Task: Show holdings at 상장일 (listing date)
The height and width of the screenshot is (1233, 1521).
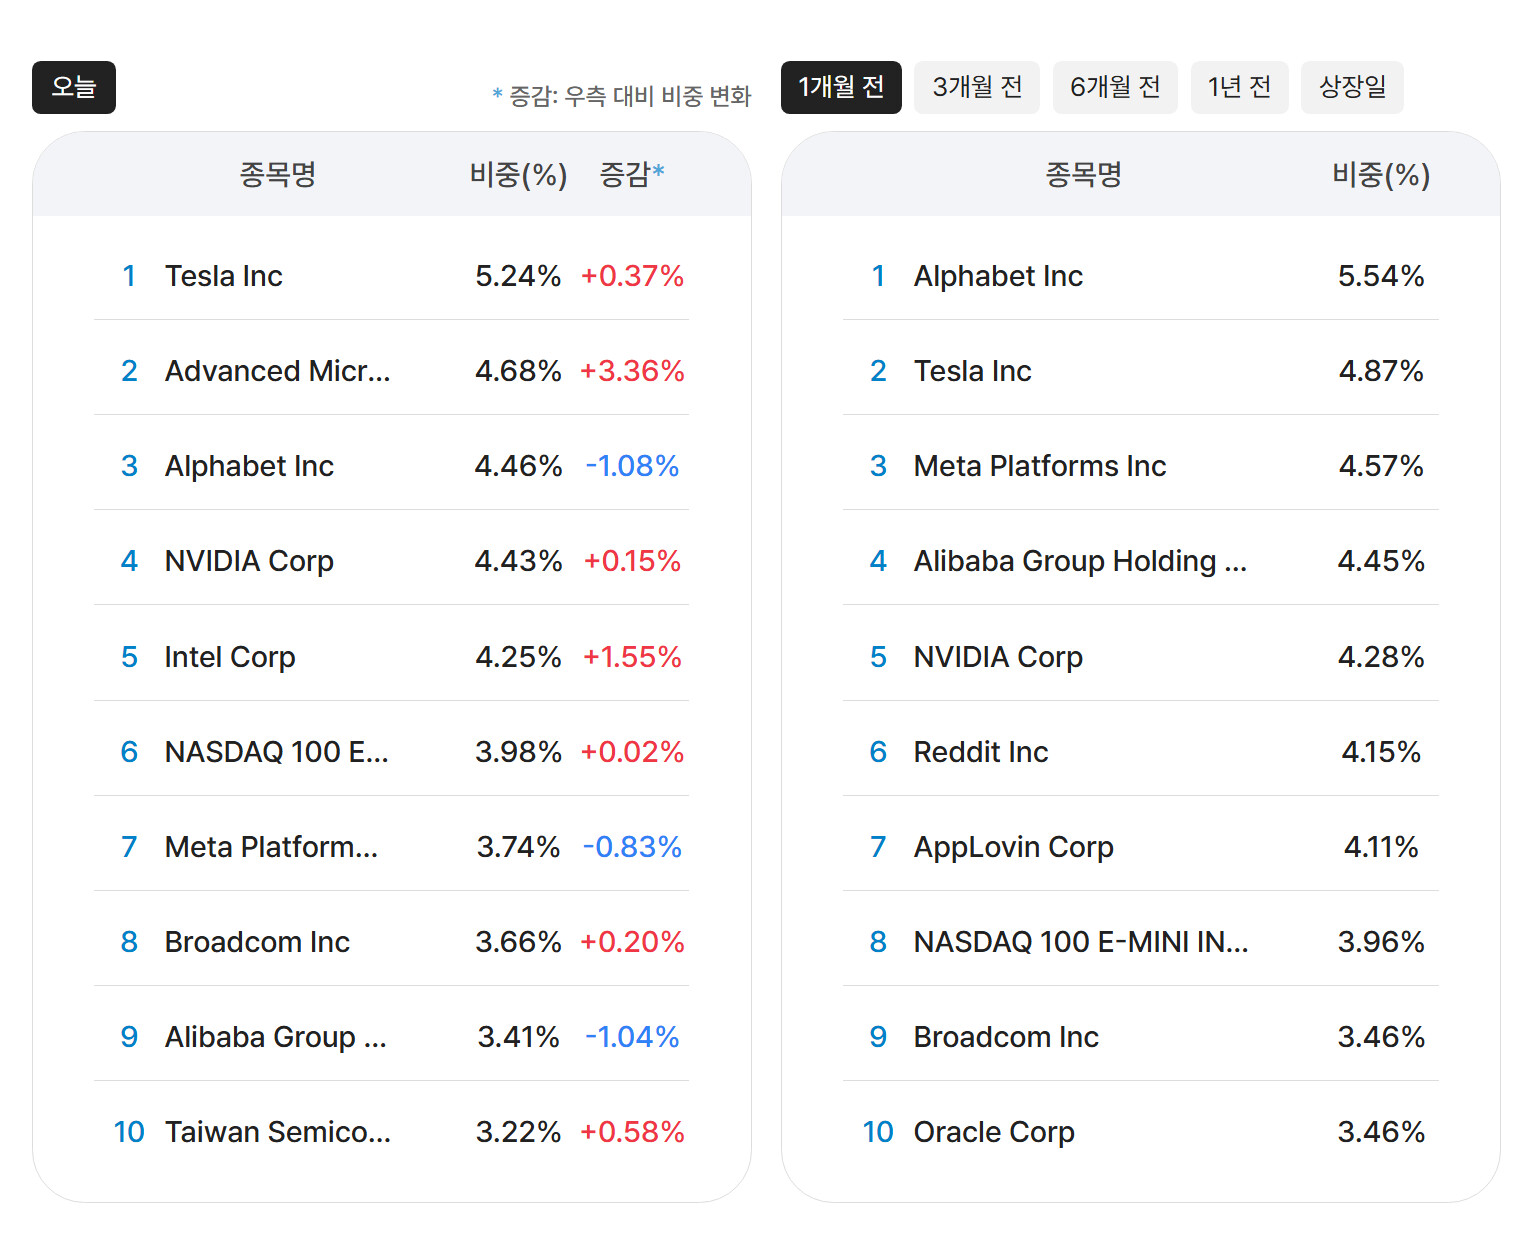Action: tap(1351, 88)
